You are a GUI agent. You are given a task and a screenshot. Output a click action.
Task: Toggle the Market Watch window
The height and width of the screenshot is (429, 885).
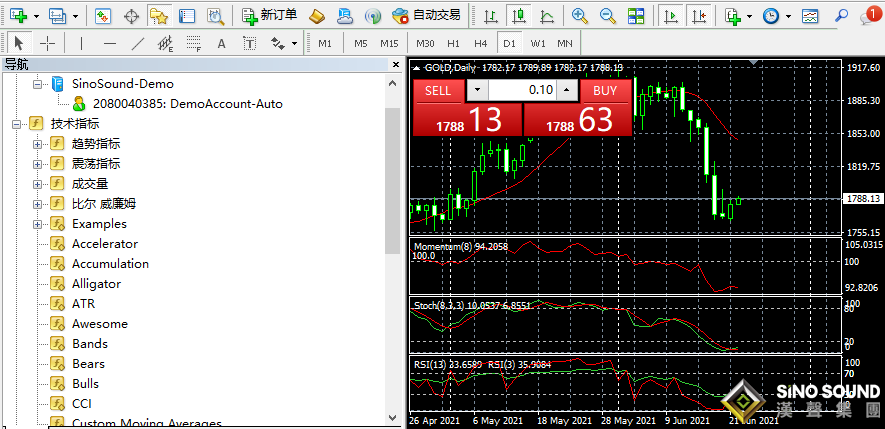point(103,16)
